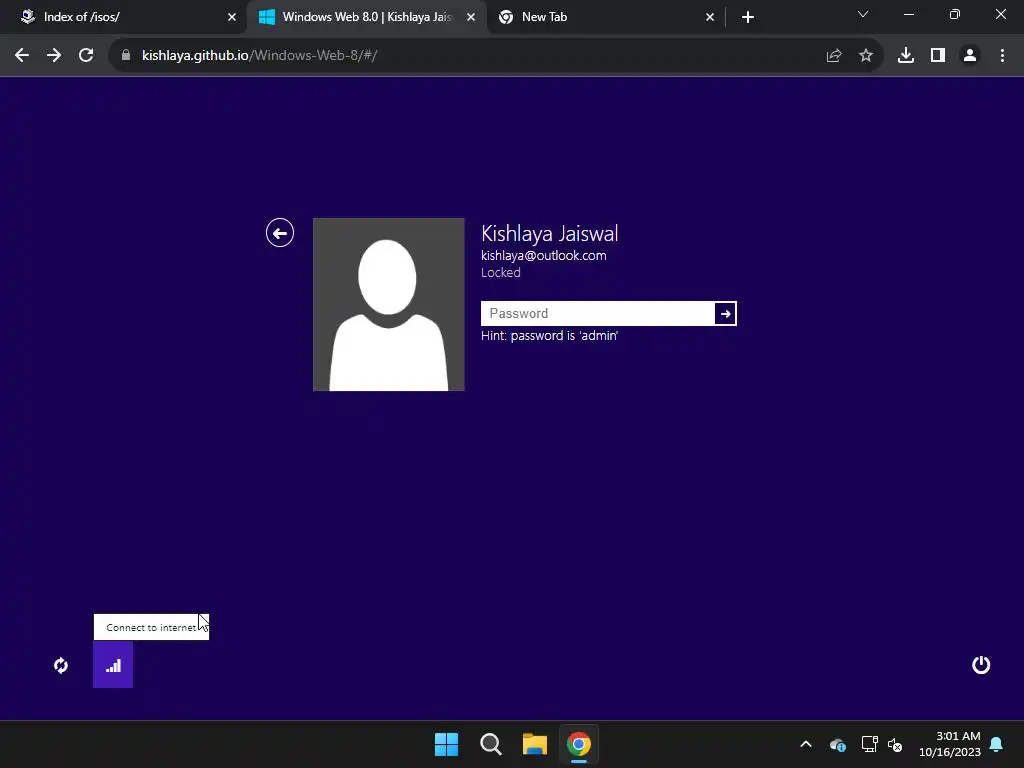Bookmark this page with the star
The height and width of the screenshot is (768, 1024).
pos(865,56)
